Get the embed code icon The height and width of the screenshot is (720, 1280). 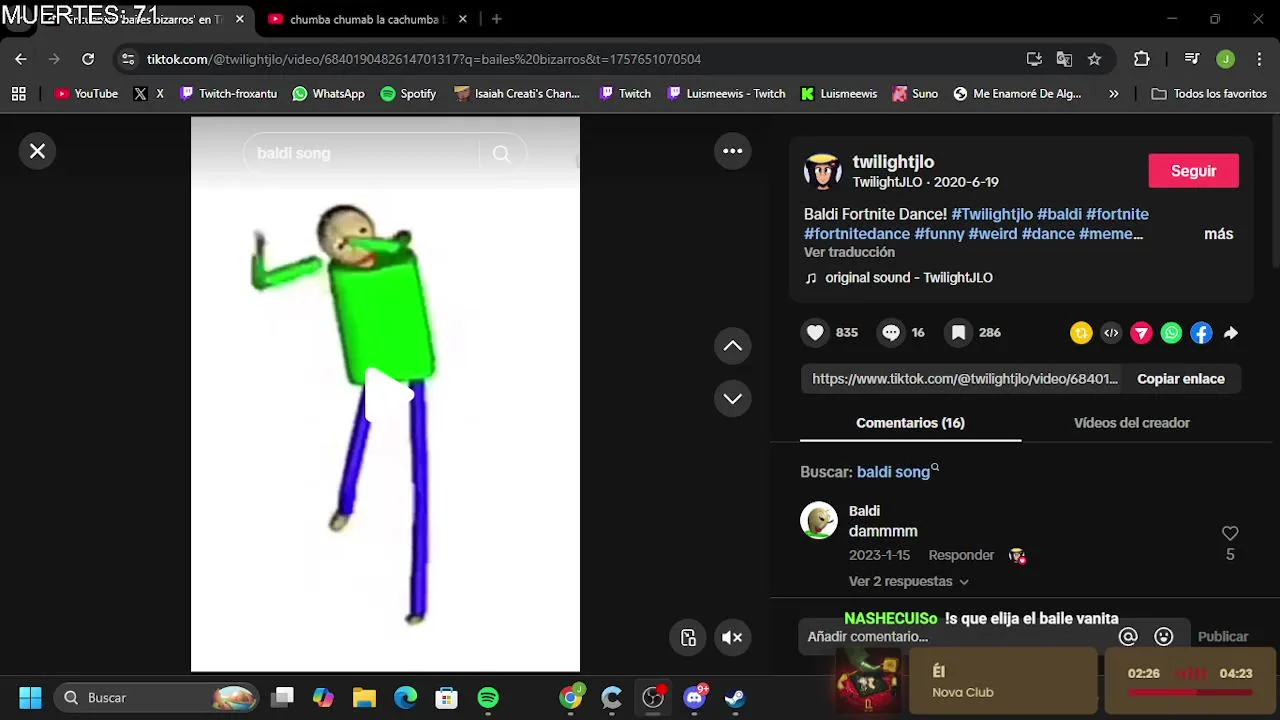pyautogui.click(x=1111, y=333)
